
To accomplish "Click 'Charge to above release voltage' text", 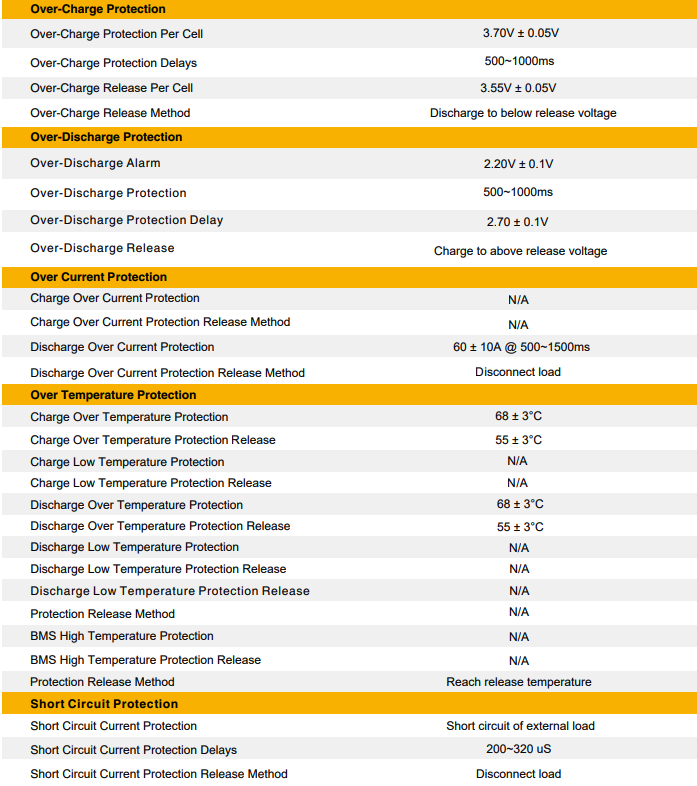I will point(520,251).
